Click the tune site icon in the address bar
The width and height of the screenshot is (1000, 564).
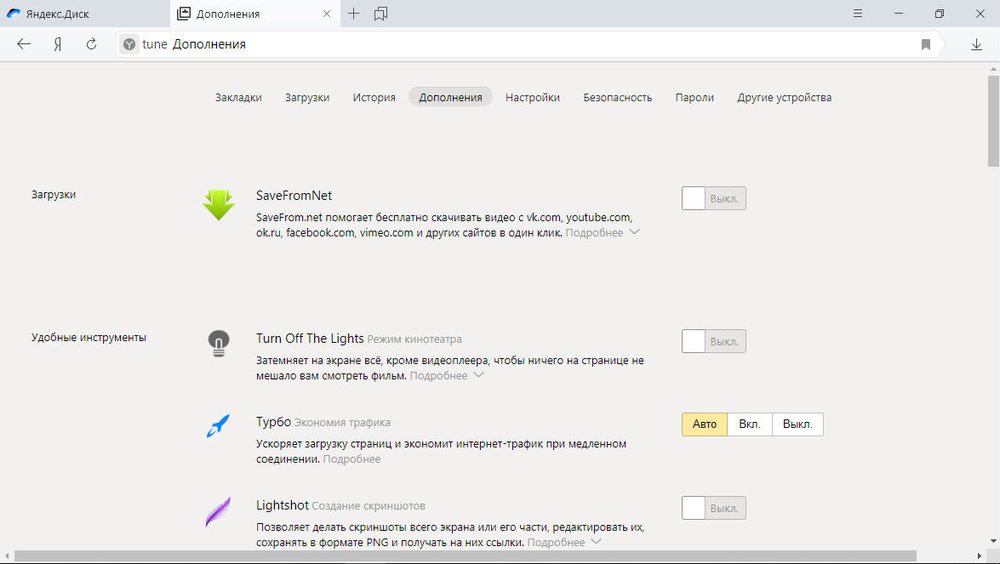(129, 44)
